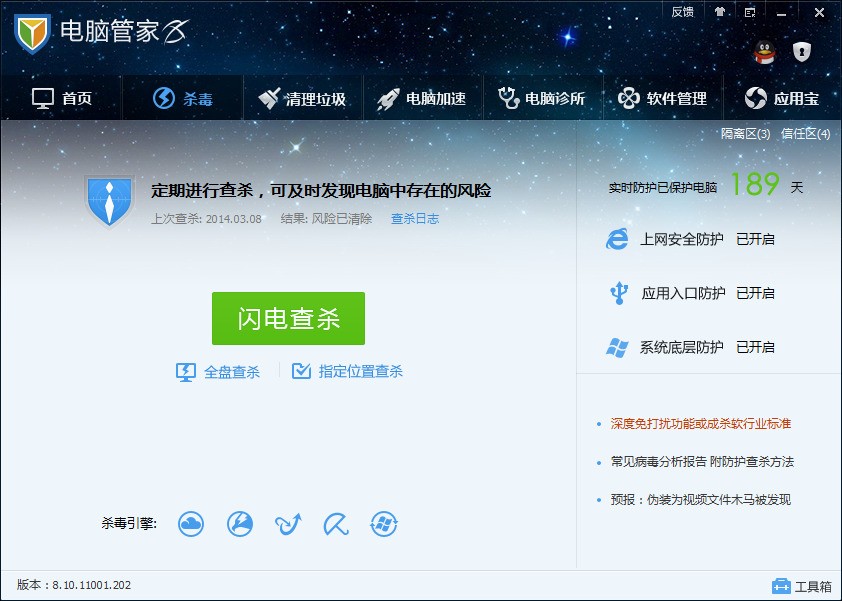
Task: Click the 工具箱 toolbox icon
Action: [x=781, y=586]
